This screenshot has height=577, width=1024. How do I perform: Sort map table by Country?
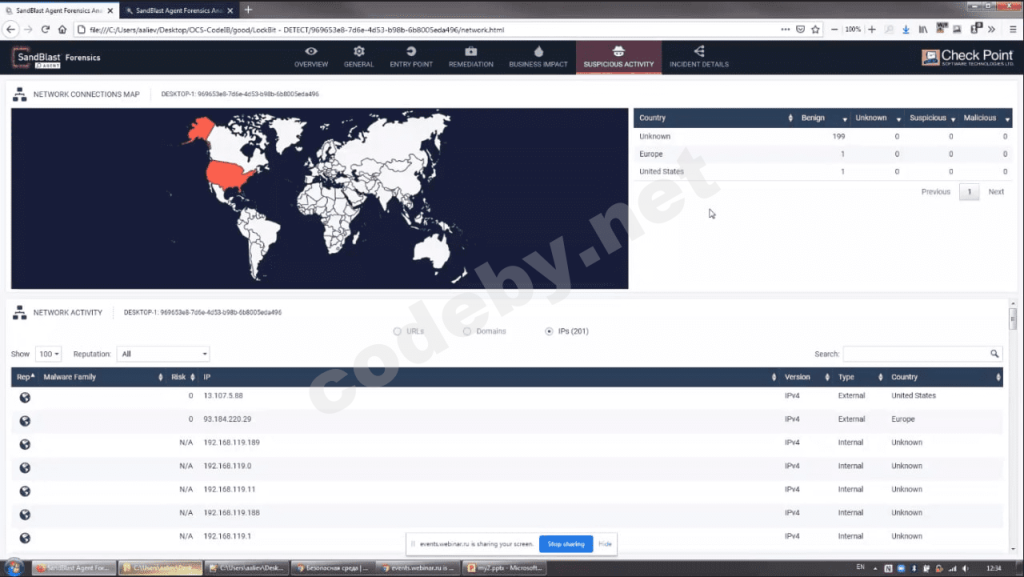(x=714, y=118)
